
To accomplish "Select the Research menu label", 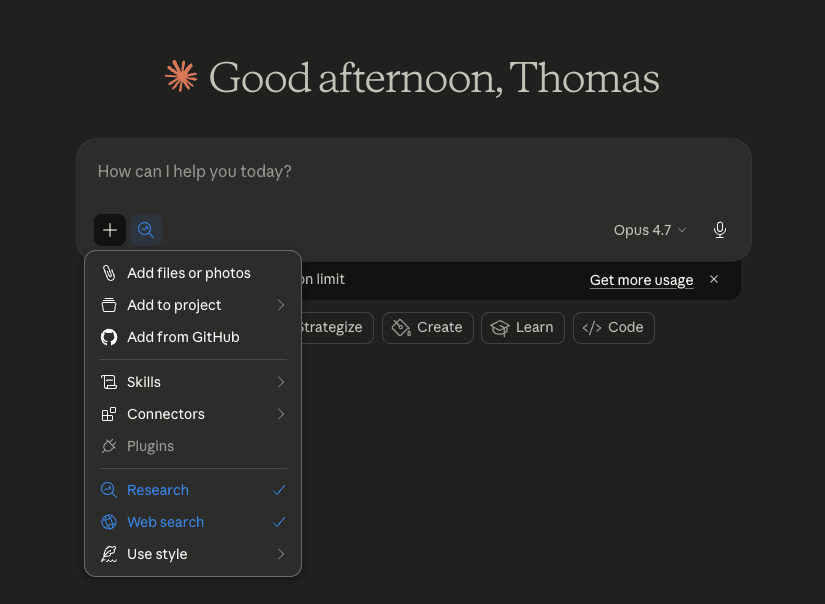I will tap(158, 490).
